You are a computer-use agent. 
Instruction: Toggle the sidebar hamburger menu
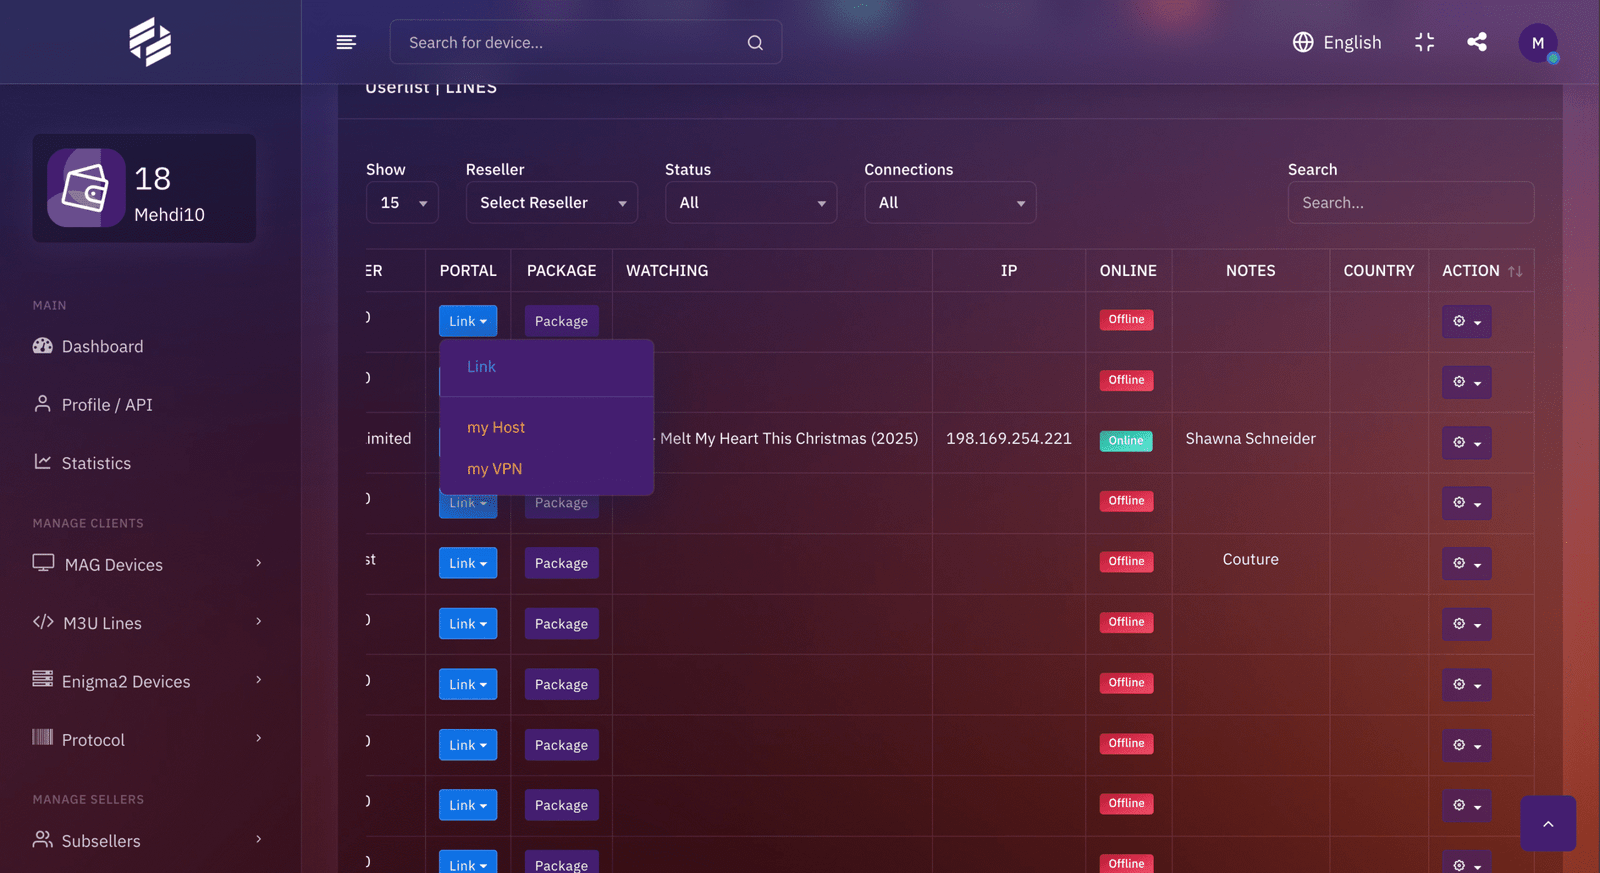coord(346,42)
